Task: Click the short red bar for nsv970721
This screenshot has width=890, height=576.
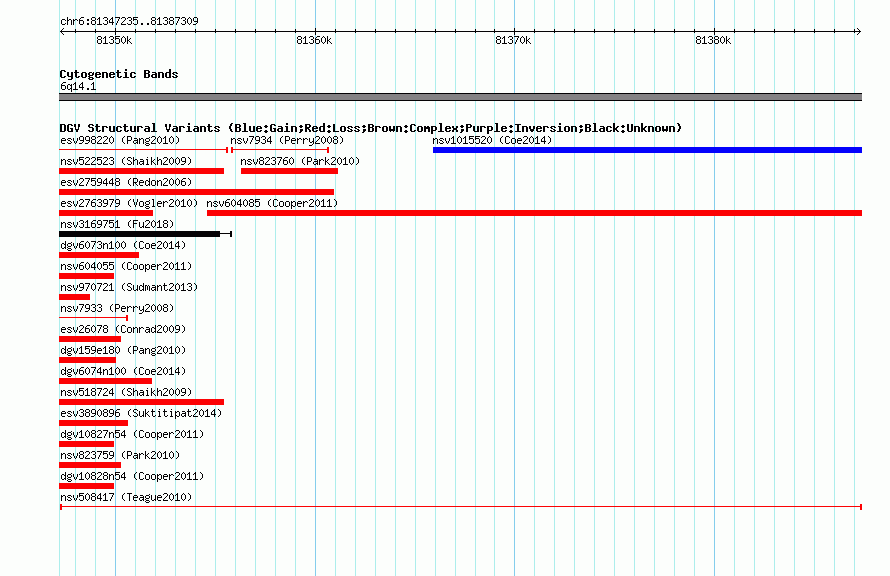Action: (x=74, y=297)
